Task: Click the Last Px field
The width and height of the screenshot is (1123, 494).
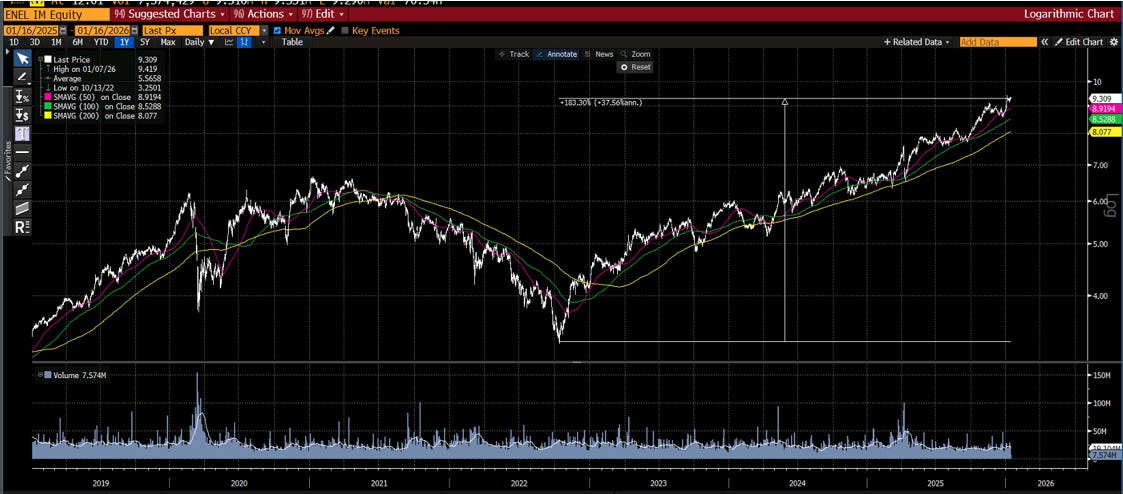Action: [x=172, y=31]
